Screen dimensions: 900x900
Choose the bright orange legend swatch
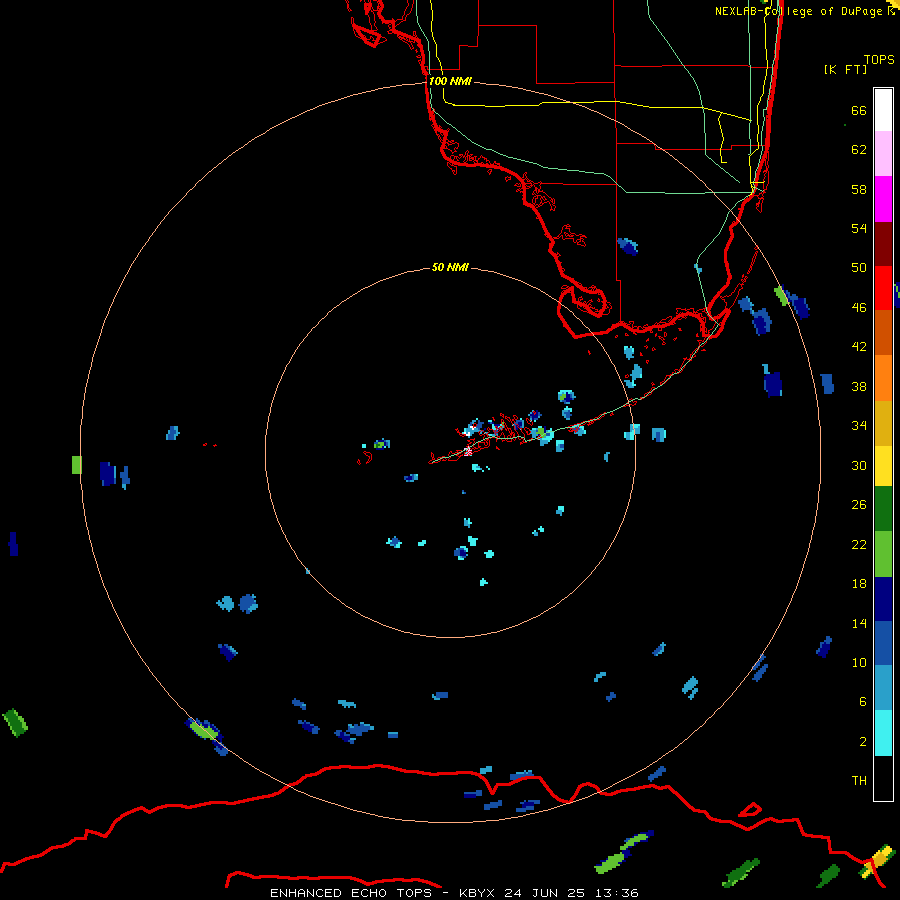(883, 378)
